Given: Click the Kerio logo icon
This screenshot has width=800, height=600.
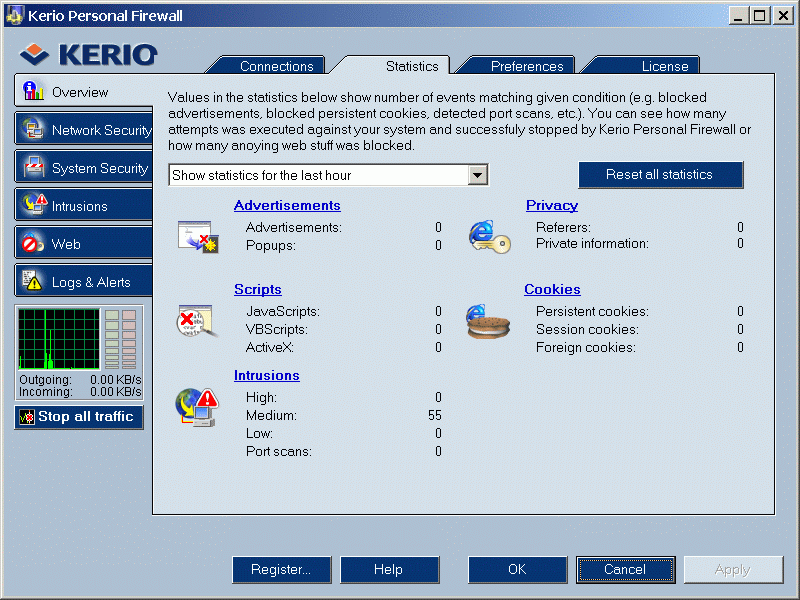Looking at the screenshot, I should click(34, 55).
